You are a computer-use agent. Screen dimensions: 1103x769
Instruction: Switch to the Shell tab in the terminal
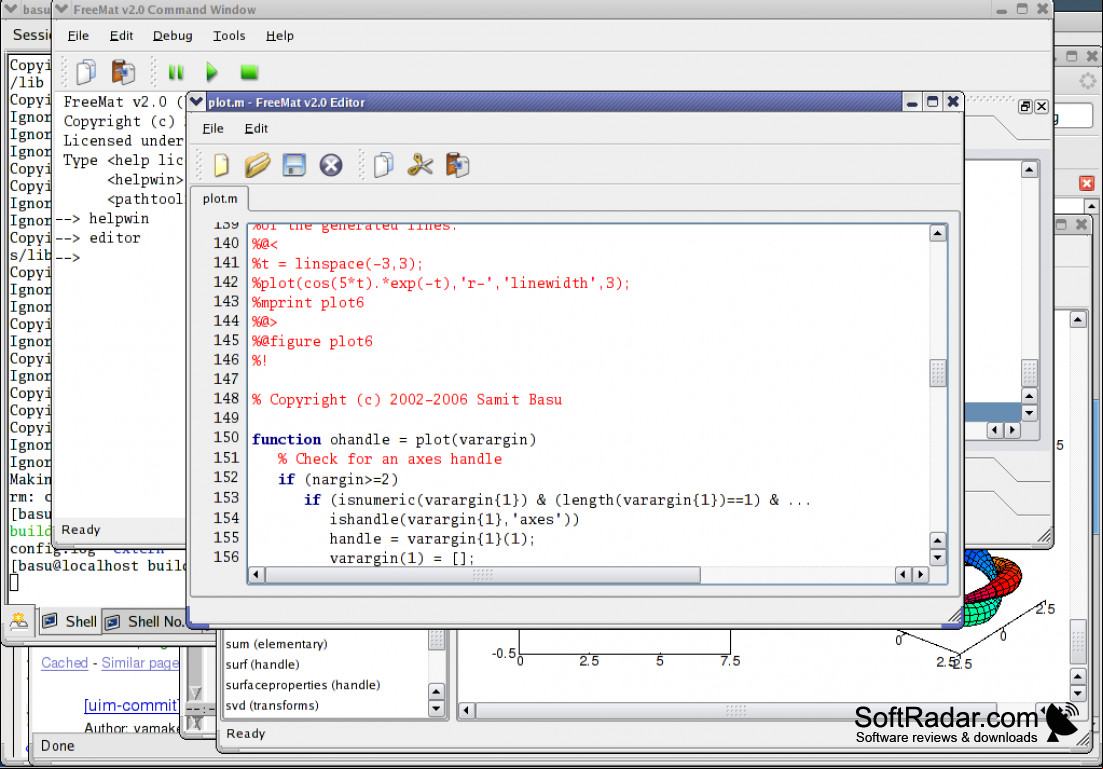tap(70, 622)
